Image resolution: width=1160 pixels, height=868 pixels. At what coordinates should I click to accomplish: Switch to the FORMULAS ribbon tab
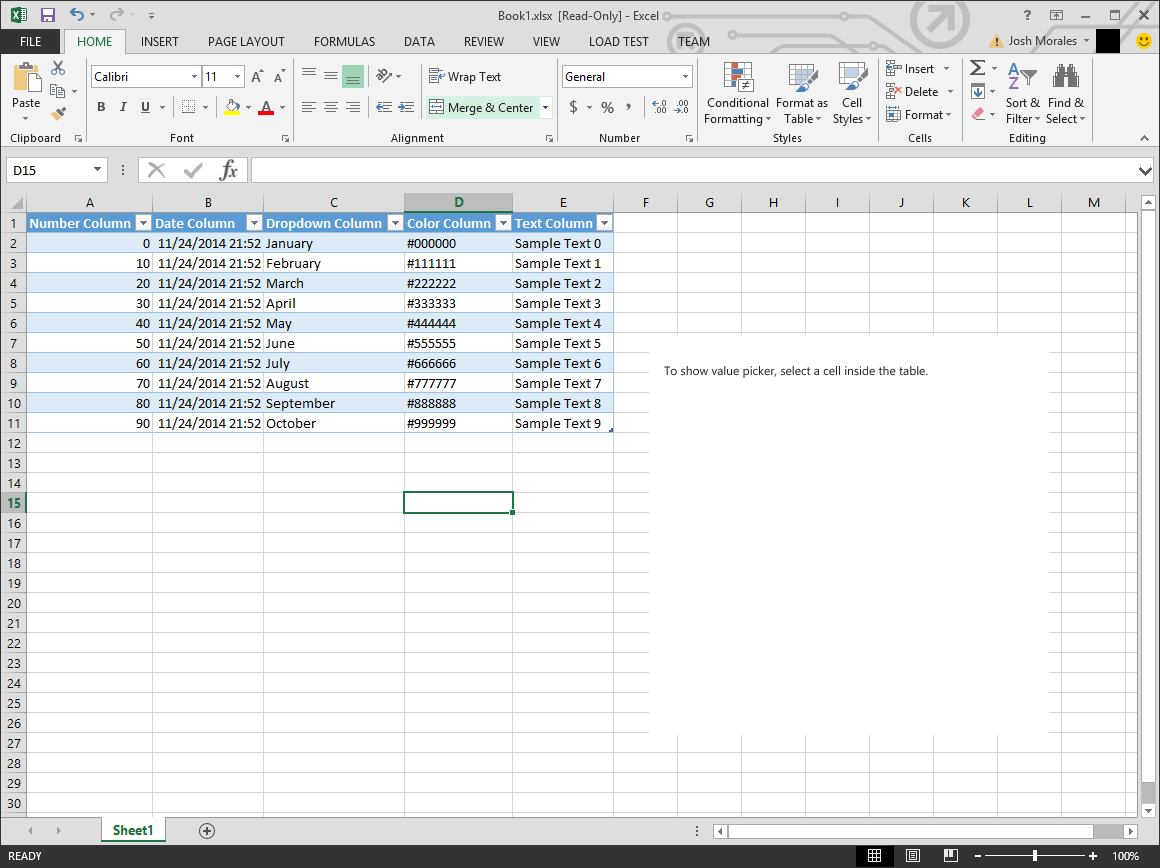pyautogui.click(x=344, y=42)
